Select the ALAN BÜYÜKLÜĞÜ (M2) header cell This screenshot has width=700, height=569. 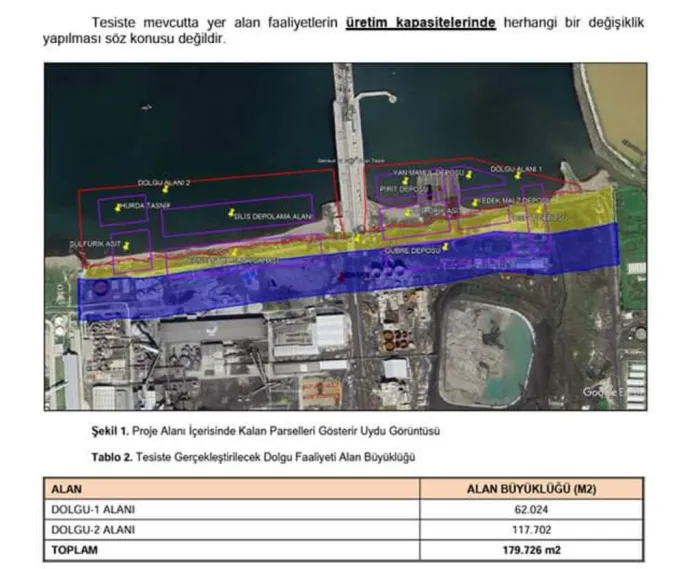click(x=531, y=489)
